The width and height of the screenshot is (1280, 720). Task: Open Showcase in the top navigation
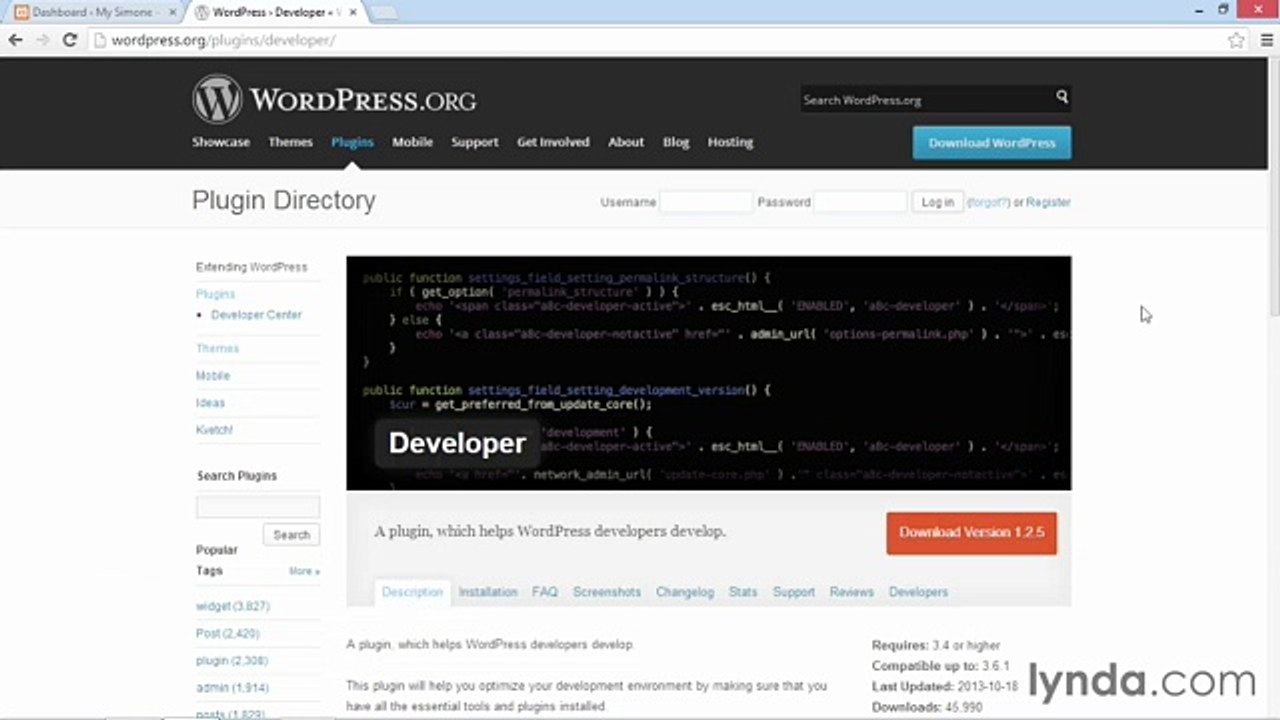pyautogui.click(x=221, y=142)
